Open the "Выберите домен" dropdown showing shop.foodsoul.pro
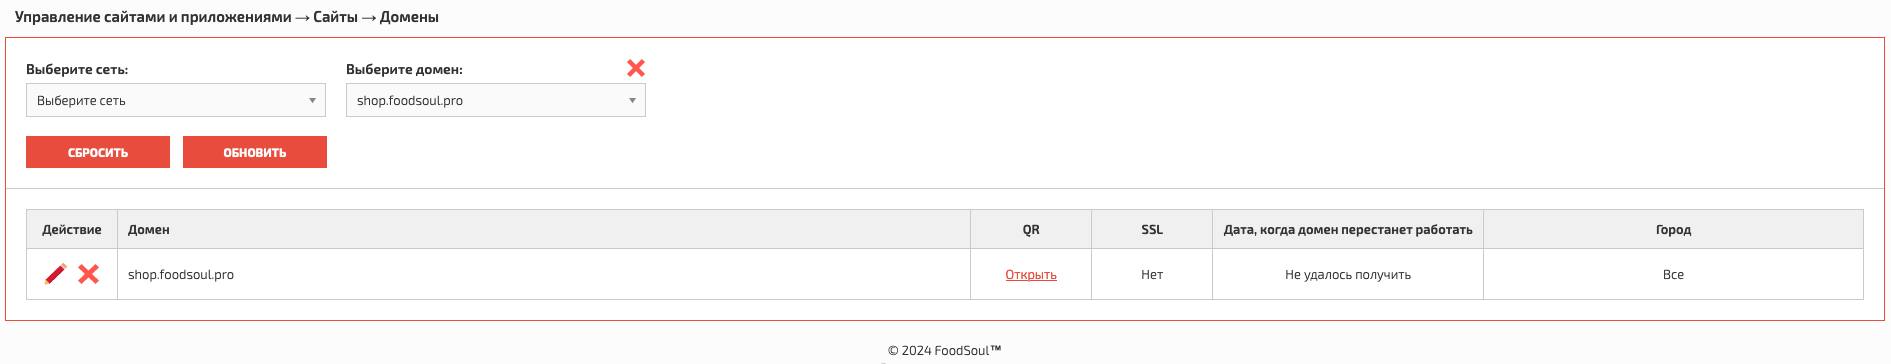Viewport: 1891px width, 364px height. (496, 100)
